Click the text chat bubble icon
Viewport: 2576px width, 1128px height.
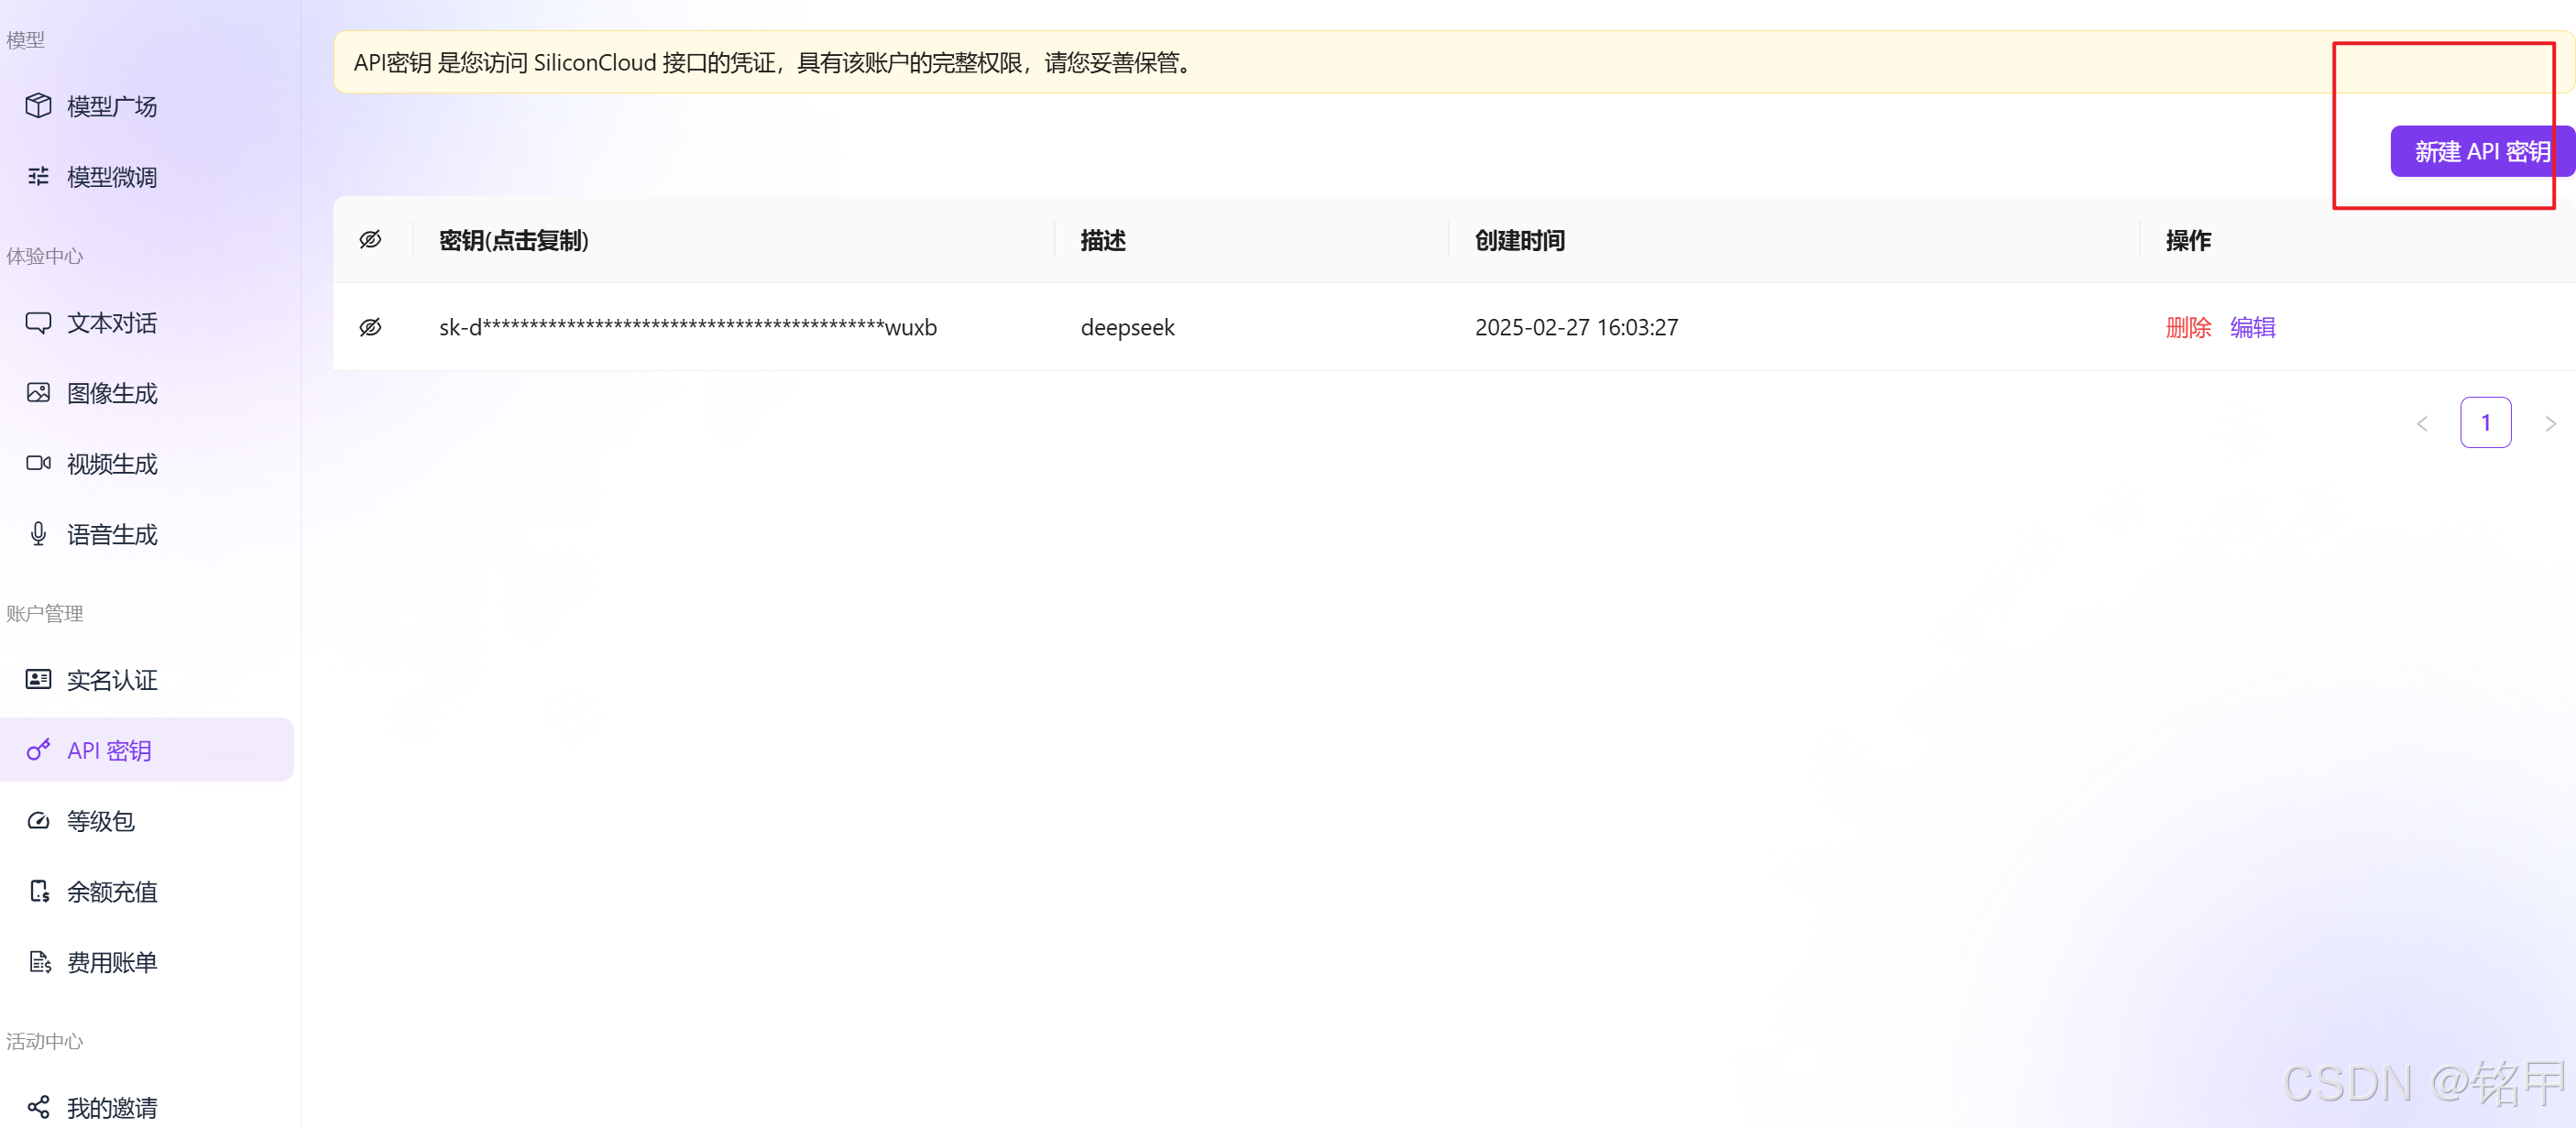pos(38,323)
